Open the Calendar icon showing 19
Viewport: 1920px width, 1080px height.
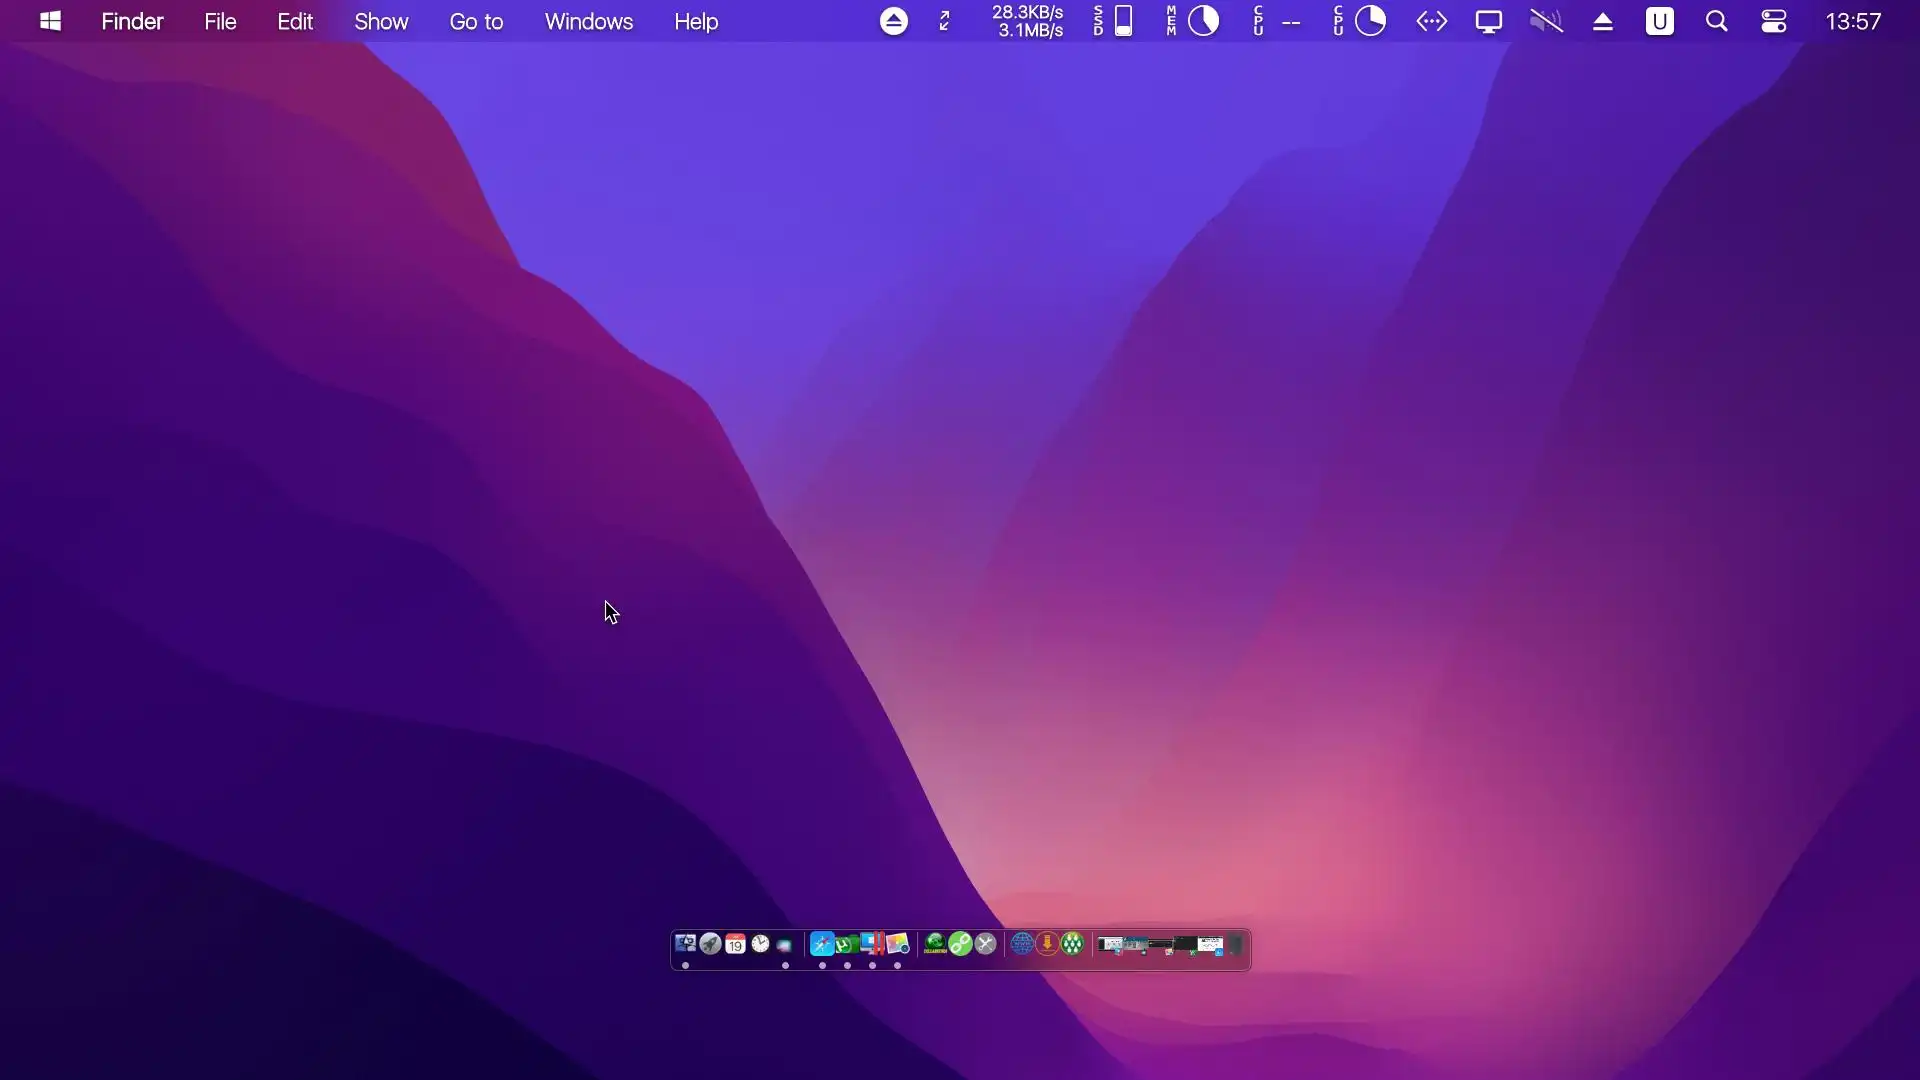click(735, 943)
